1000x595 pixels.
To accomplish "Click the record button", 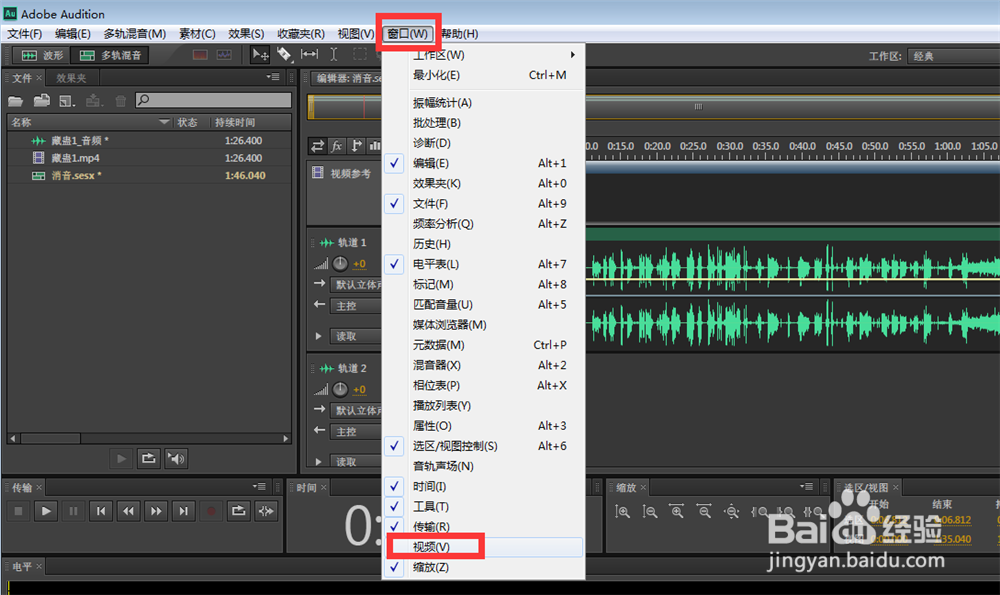I will click(x=210, y=511).
